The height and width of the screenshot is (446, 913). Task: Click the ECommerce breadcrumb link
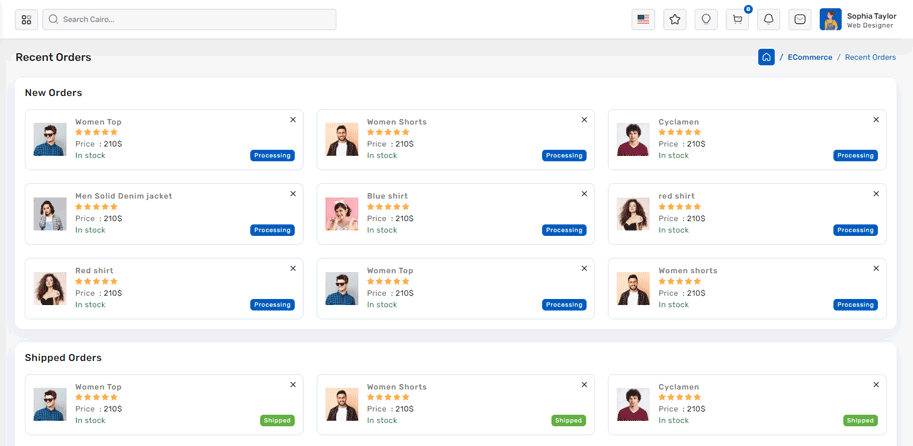coord(809,57)
